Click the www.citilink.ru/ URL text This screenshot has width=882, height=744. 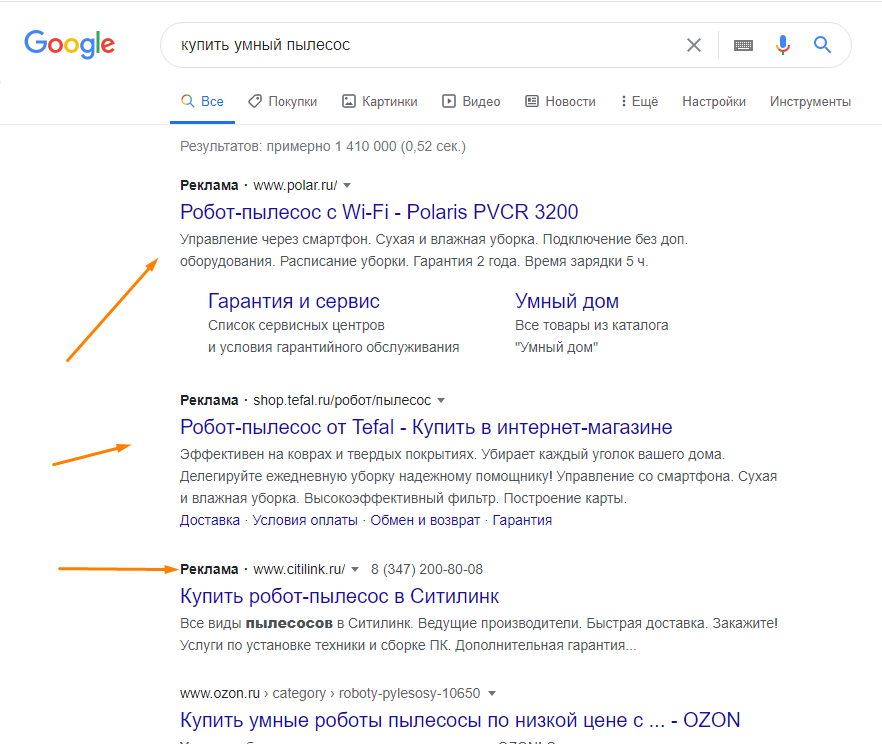[x=299, y=569]
